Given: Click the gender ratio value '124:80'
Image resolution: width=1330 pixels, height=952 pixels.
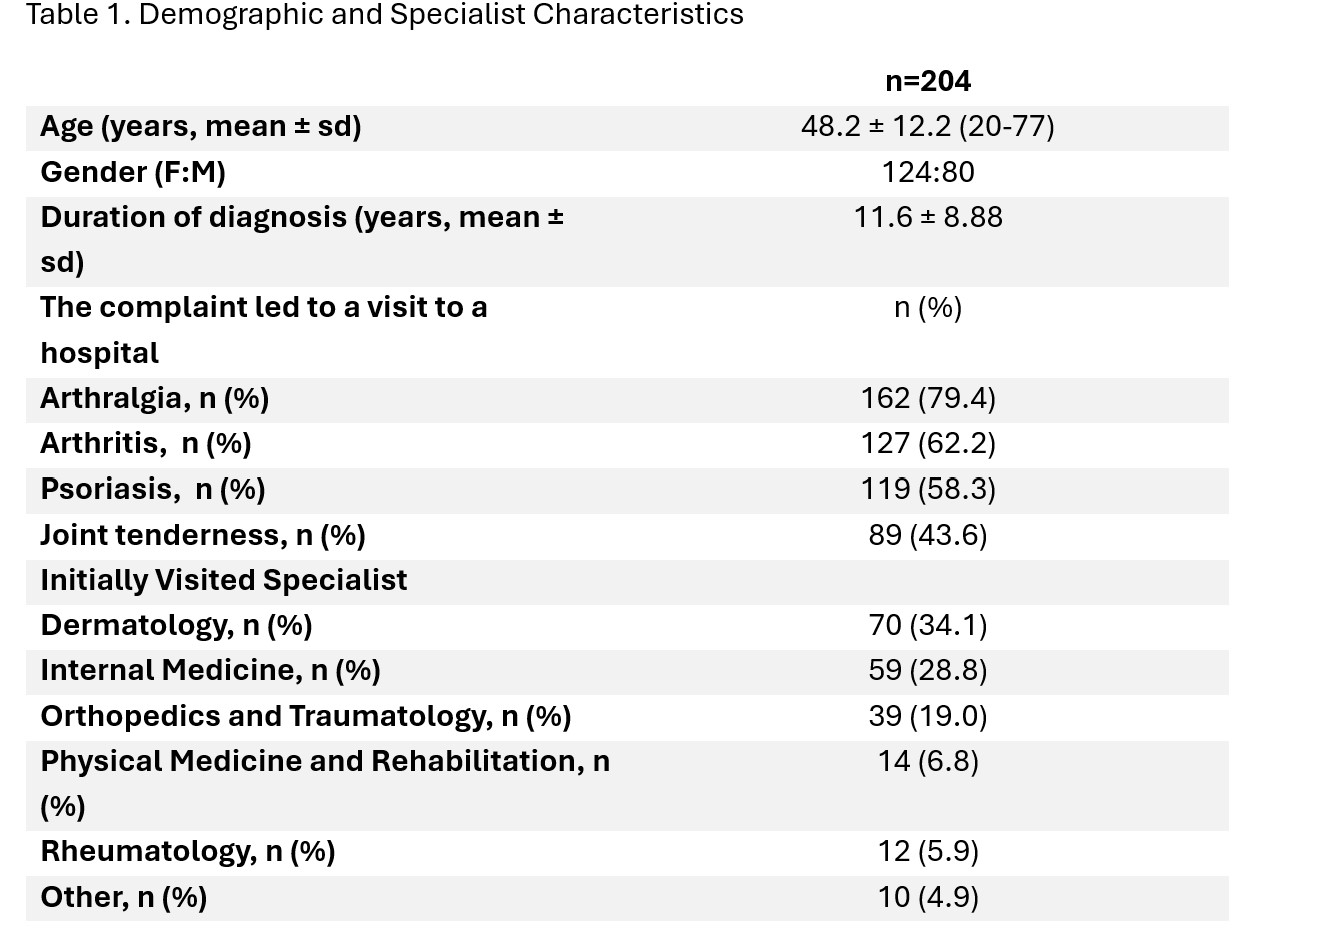Looking at the screenshot, I should 927,172.
